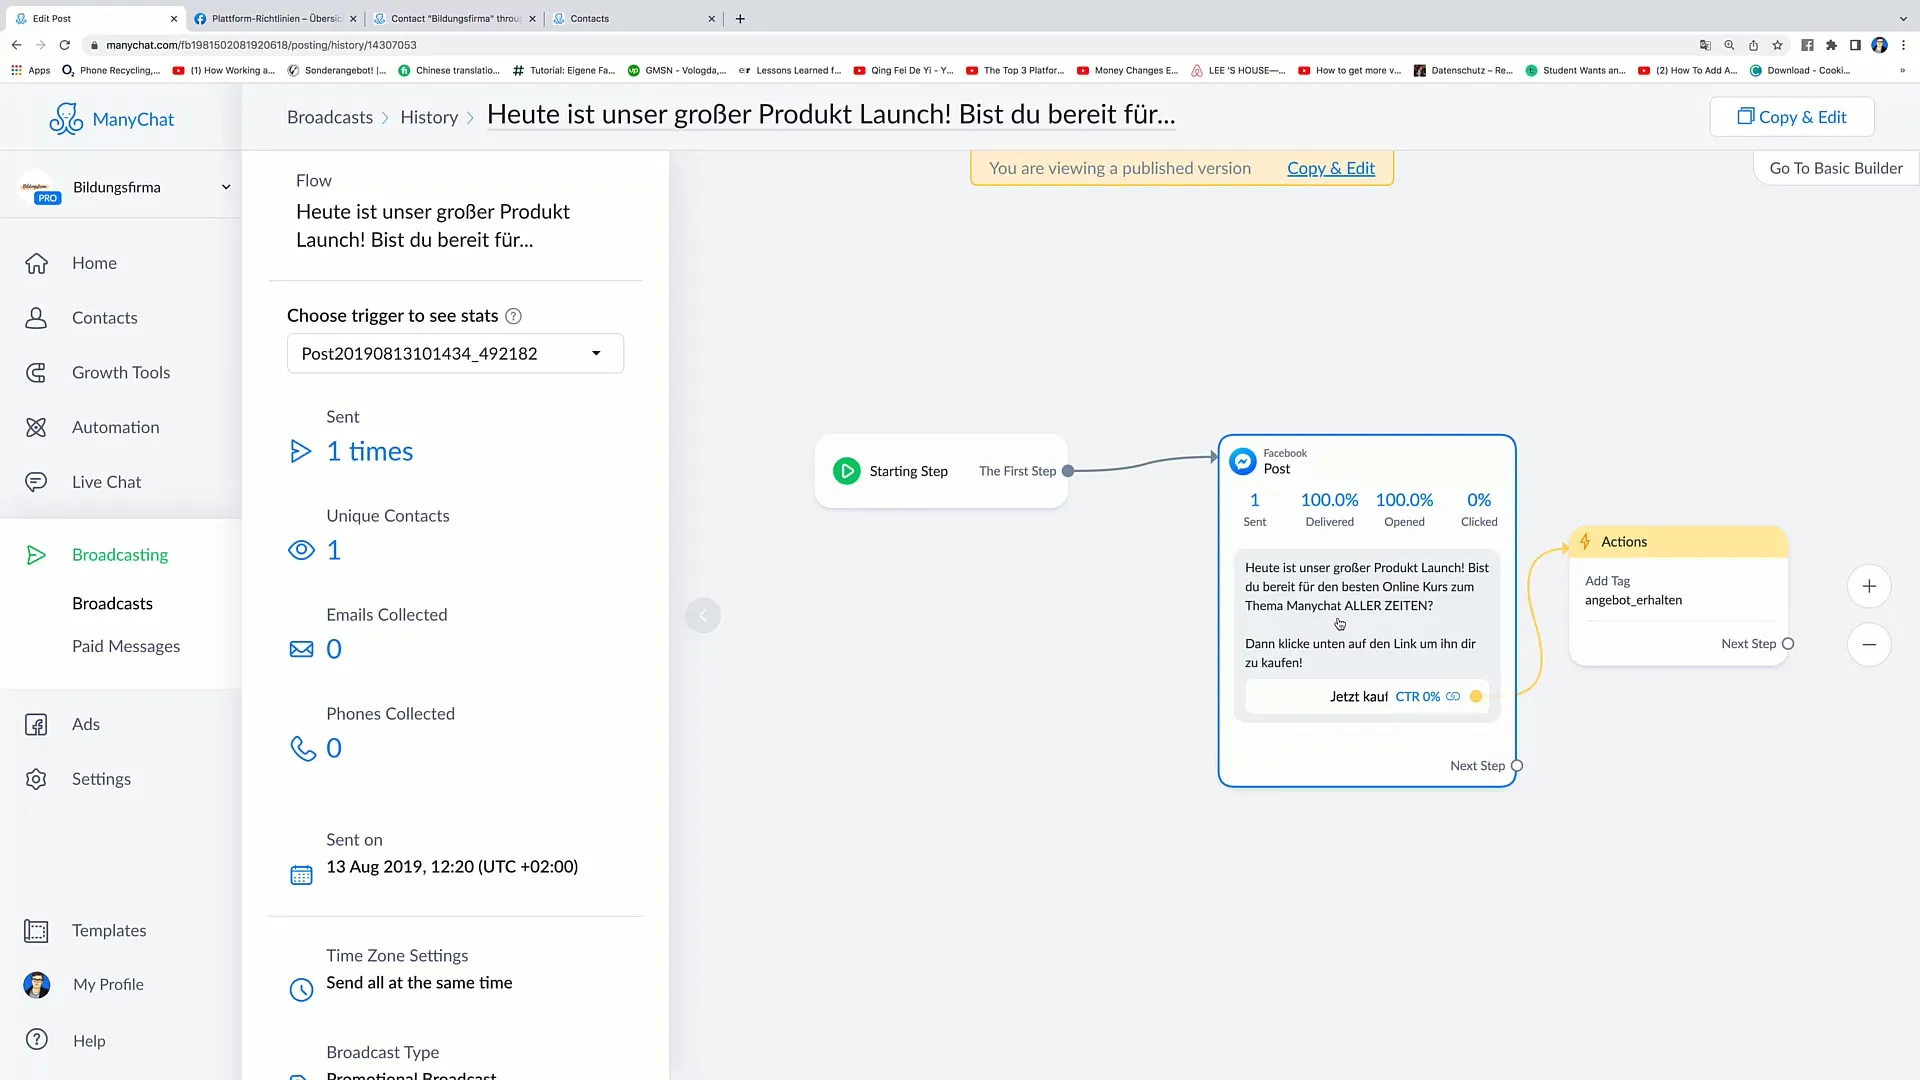
Task: Click the Phones Collected phone icon
Action: [302, 748]
